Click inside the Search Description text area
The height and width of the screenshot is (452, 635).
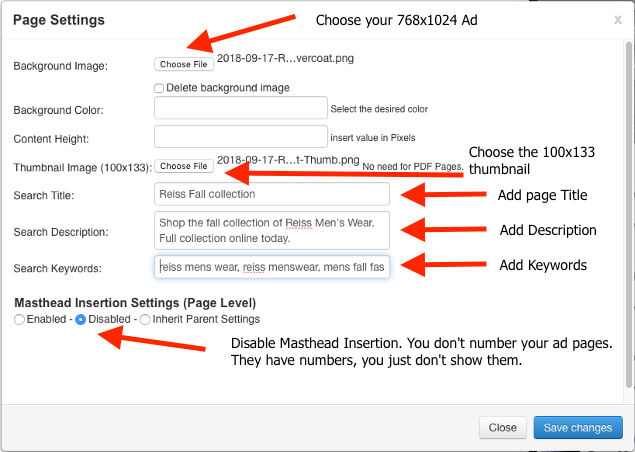tap(272, 230)
